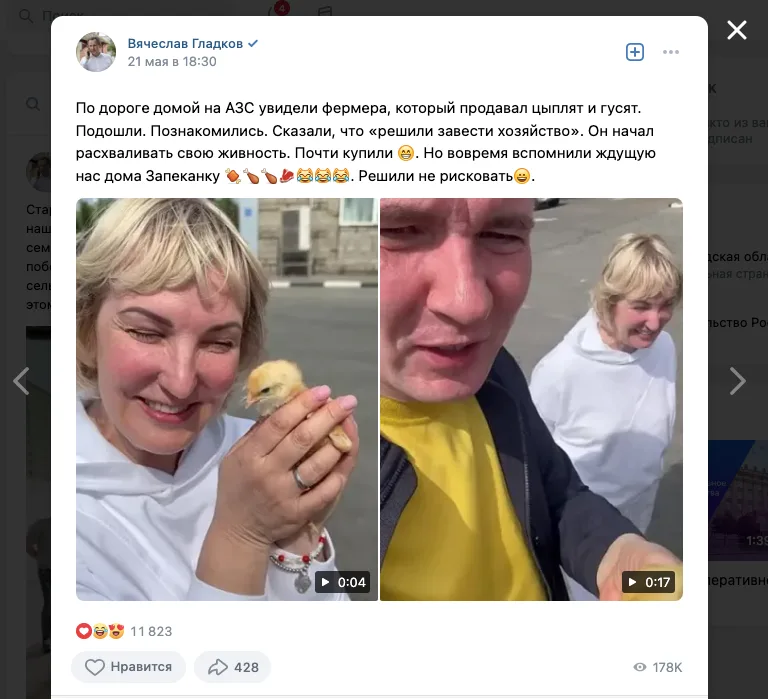Click the verified checkmark badge
The width and height of the screenshot is (768, 699).
[253, 44]
